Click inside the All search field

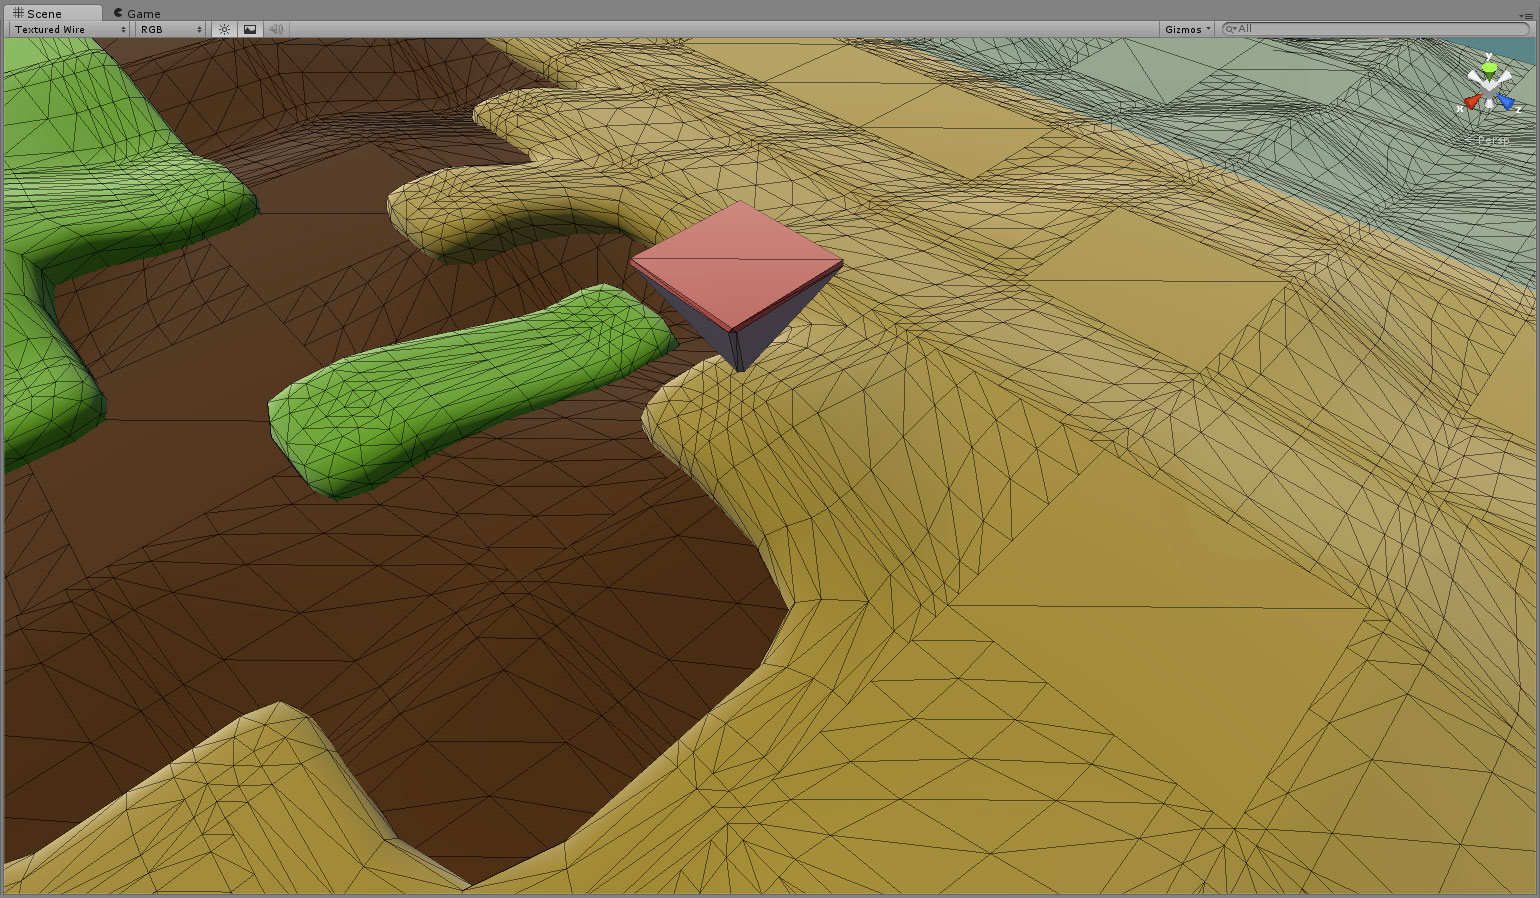(x=1300, y=29)
